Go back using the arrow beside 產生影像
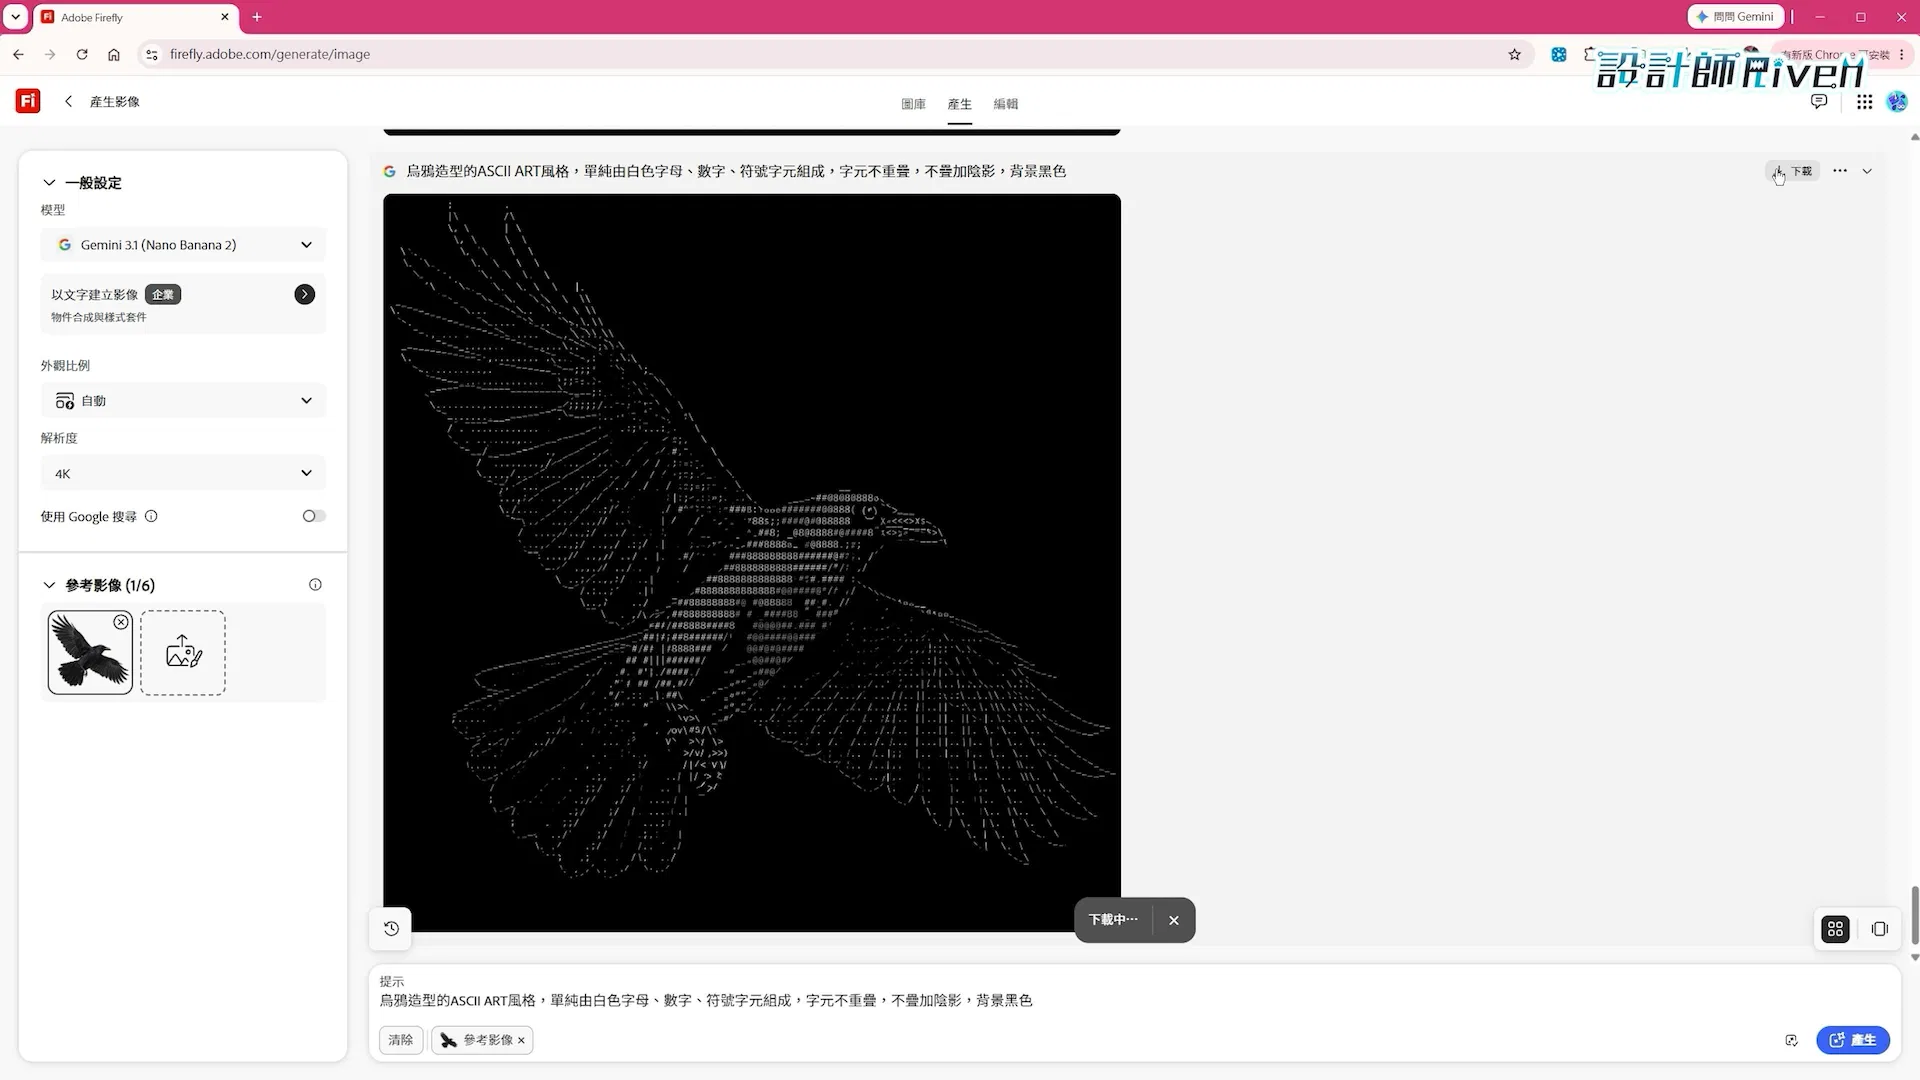1920x1080 pixels. (68, 101)
